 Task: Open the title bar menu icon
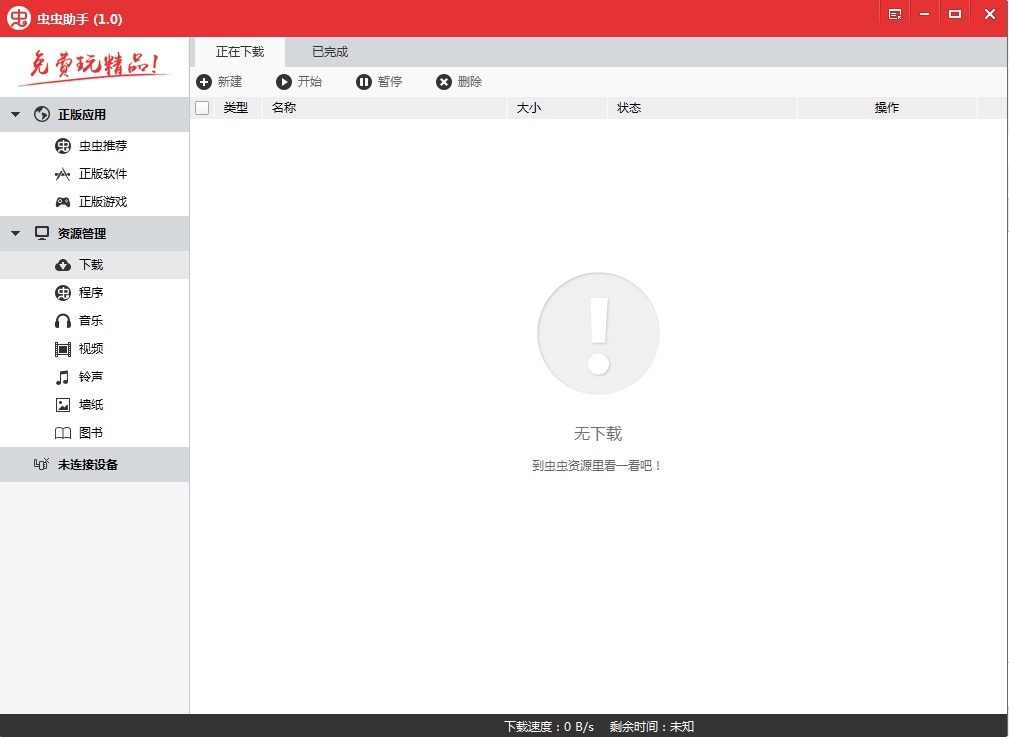click(894, 14)
